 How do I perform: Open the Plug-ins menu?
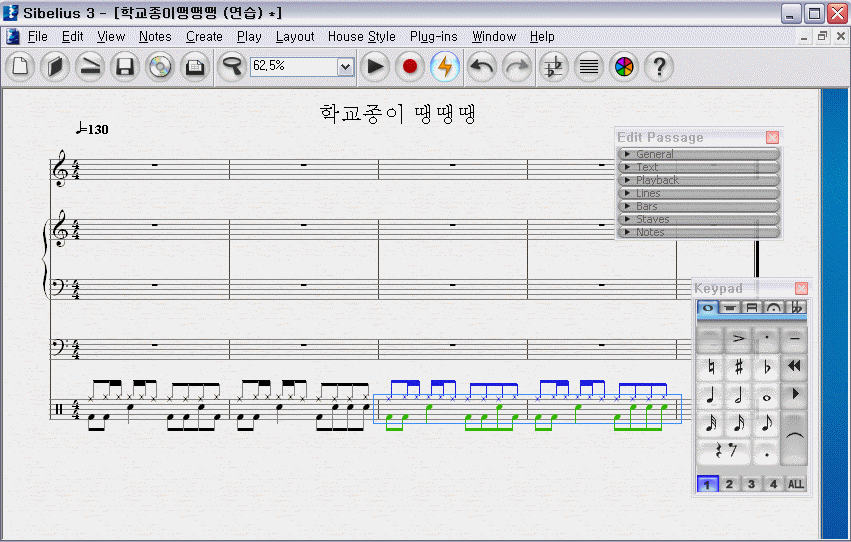[434, 36]
